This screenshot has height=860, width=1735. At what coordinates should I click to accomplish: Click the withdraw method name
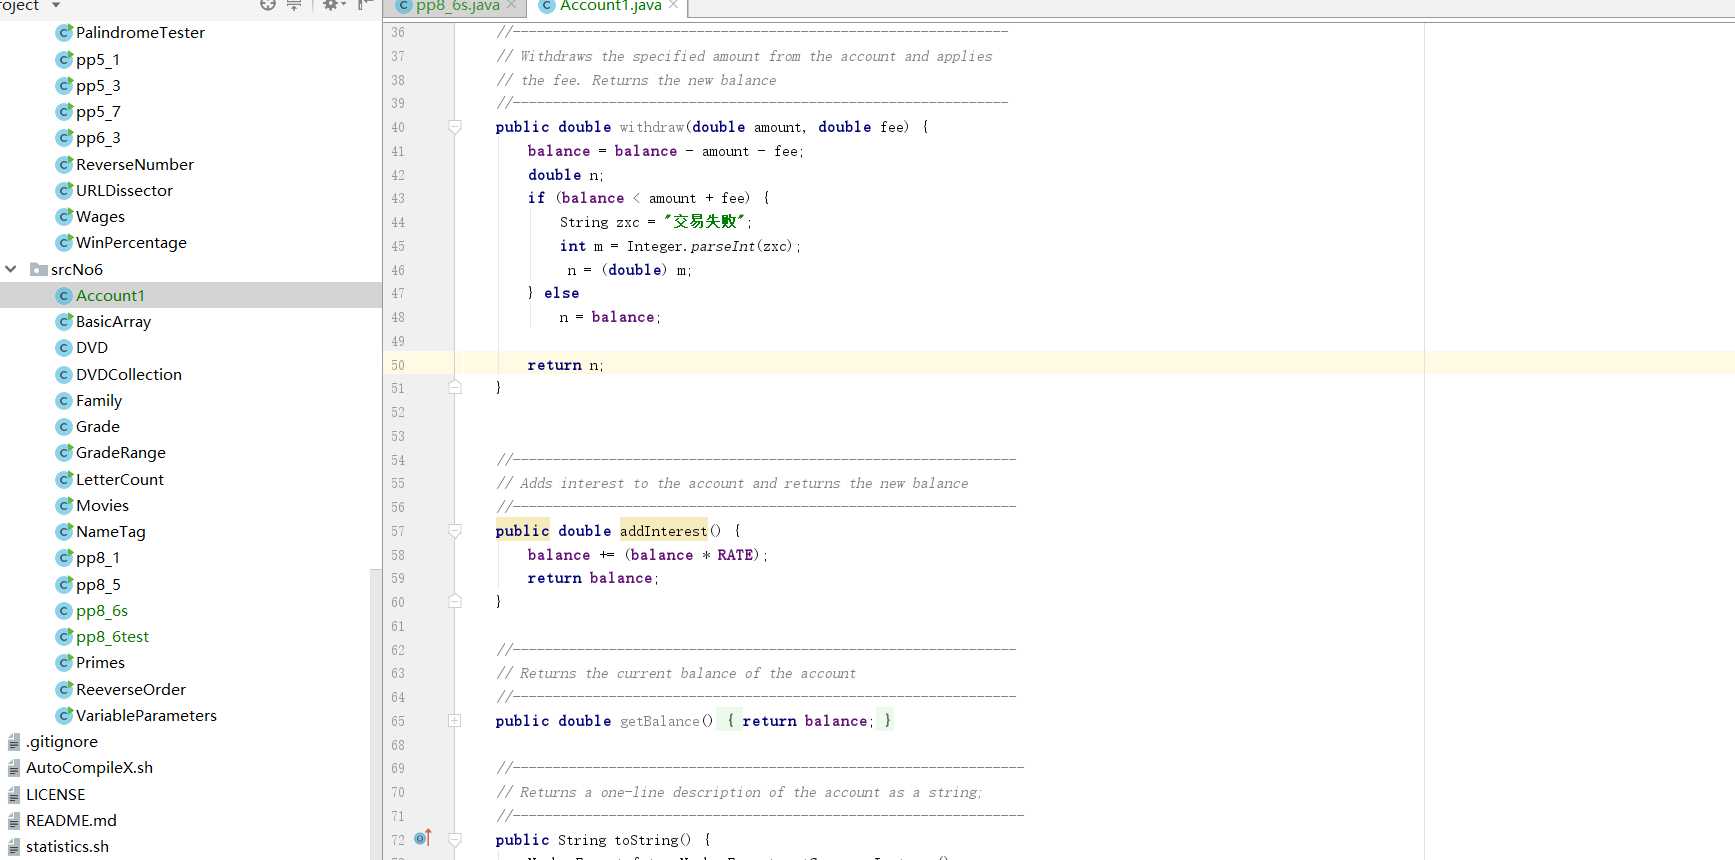pyautogui.click(x=651, y=128)
